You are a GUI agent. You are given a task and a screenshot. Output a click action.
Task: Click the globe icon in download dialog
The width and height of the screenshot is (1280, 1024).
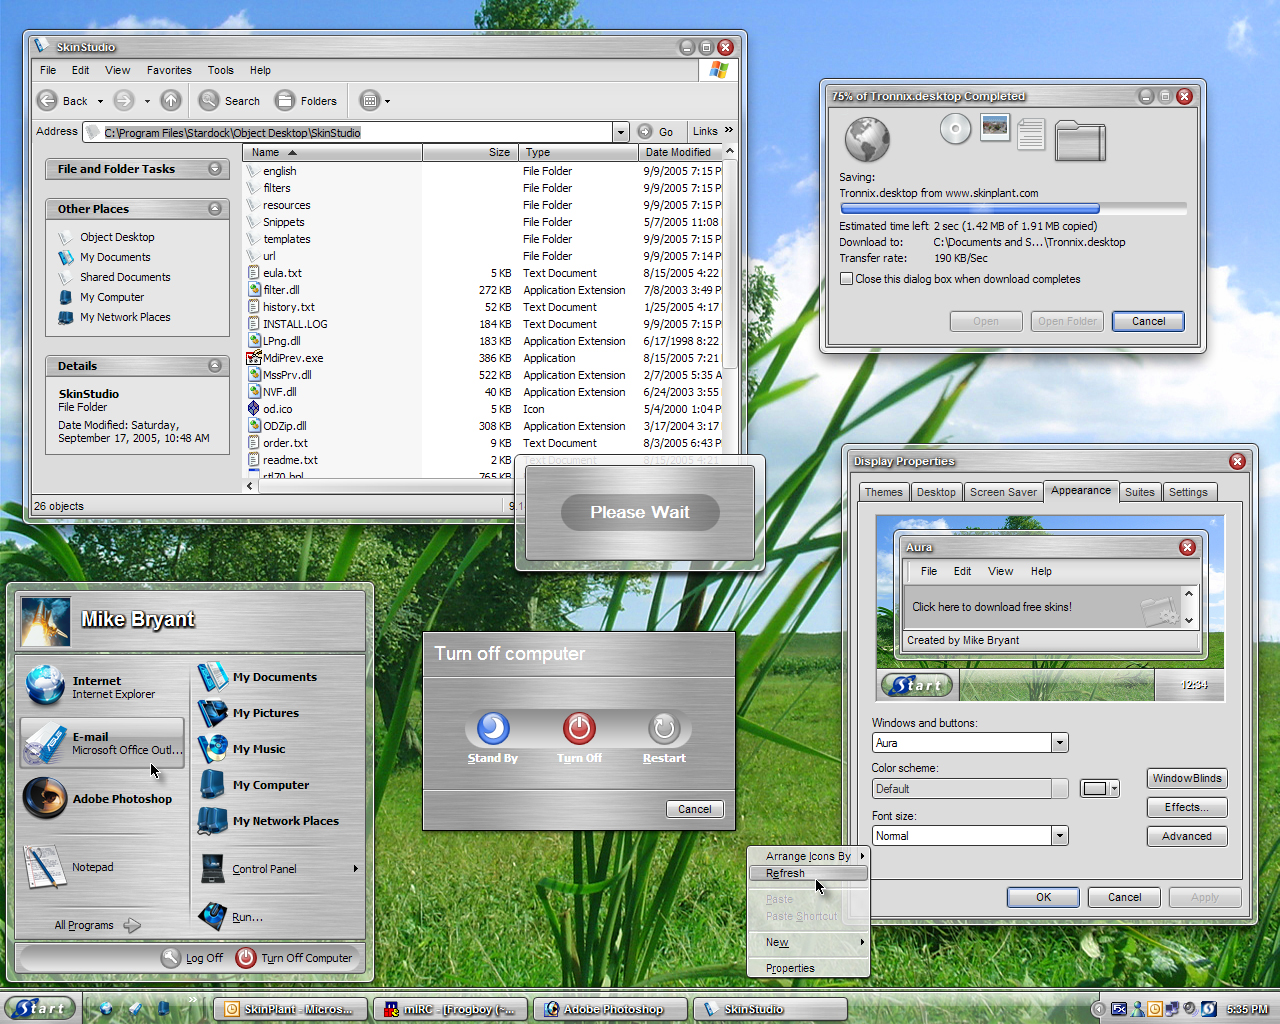(867, 139)
